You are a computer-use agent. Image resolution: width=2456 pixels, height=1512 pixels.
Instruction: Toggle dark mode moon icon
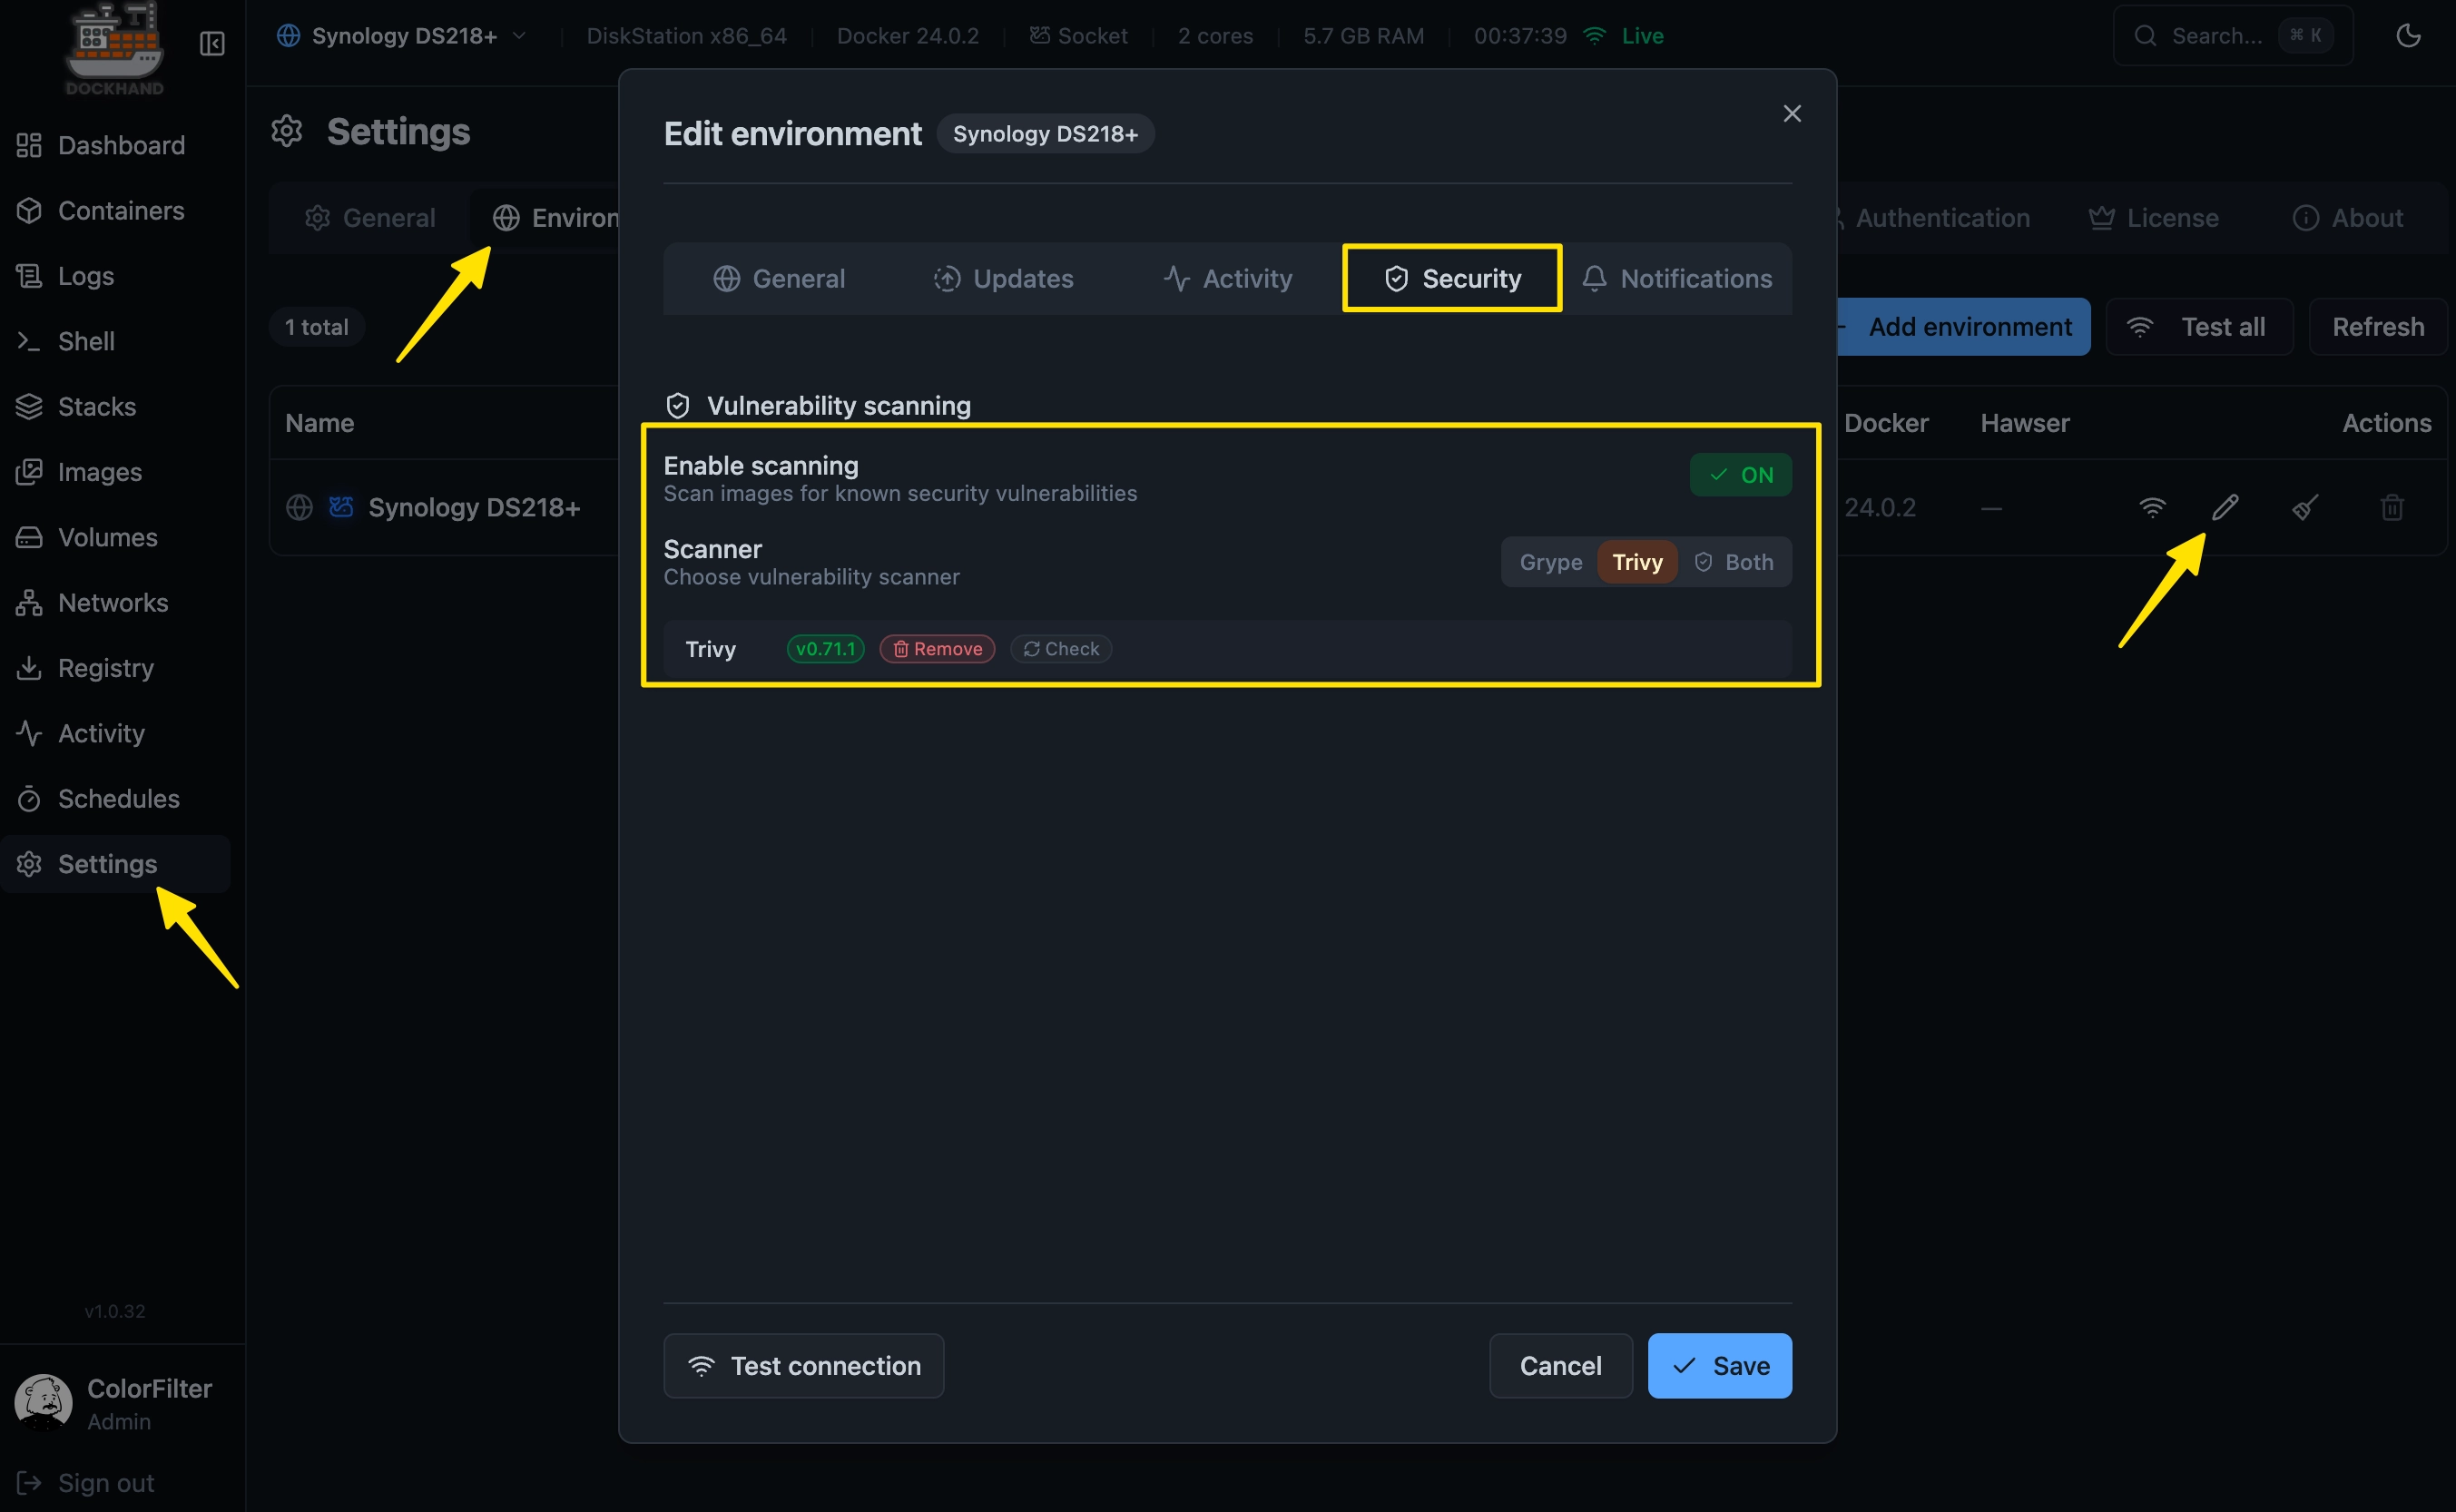pos(2408,36)
